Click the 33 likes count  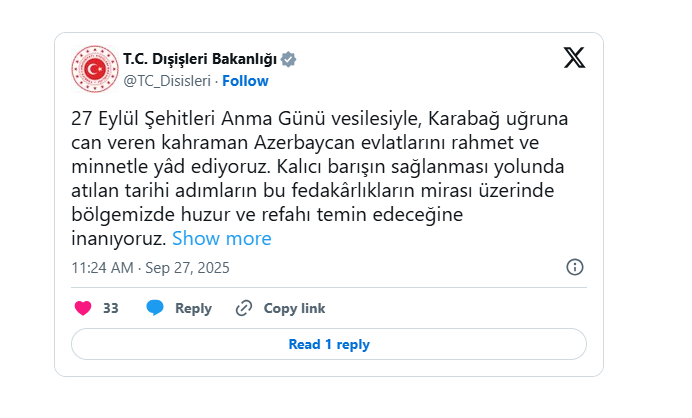[111, 308]
